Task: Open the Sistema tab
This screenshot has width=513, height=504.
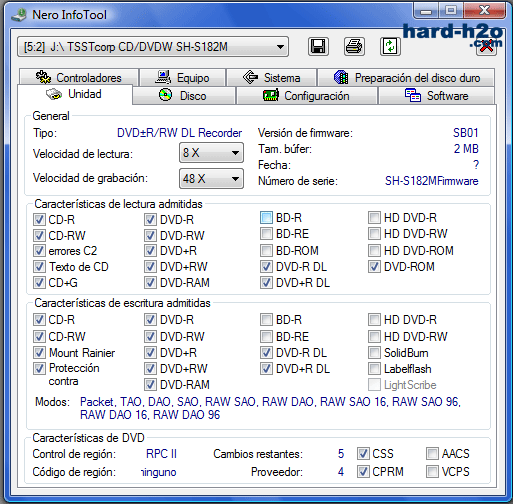Action: 271,77
